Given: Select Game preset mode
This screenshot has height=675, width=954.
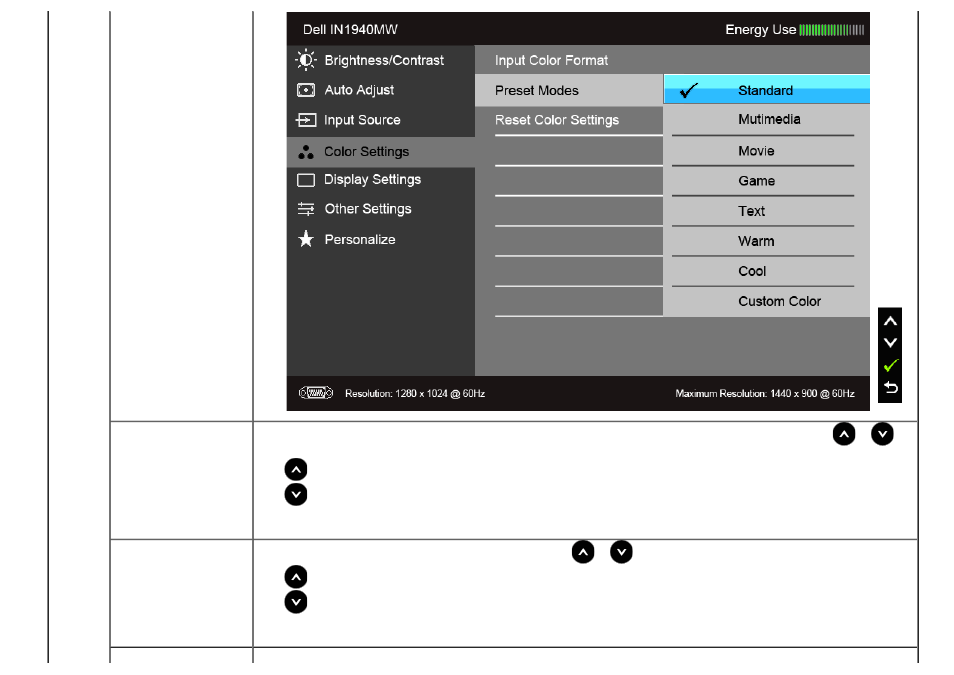Looking at the screenshot, I should [767, 181].
